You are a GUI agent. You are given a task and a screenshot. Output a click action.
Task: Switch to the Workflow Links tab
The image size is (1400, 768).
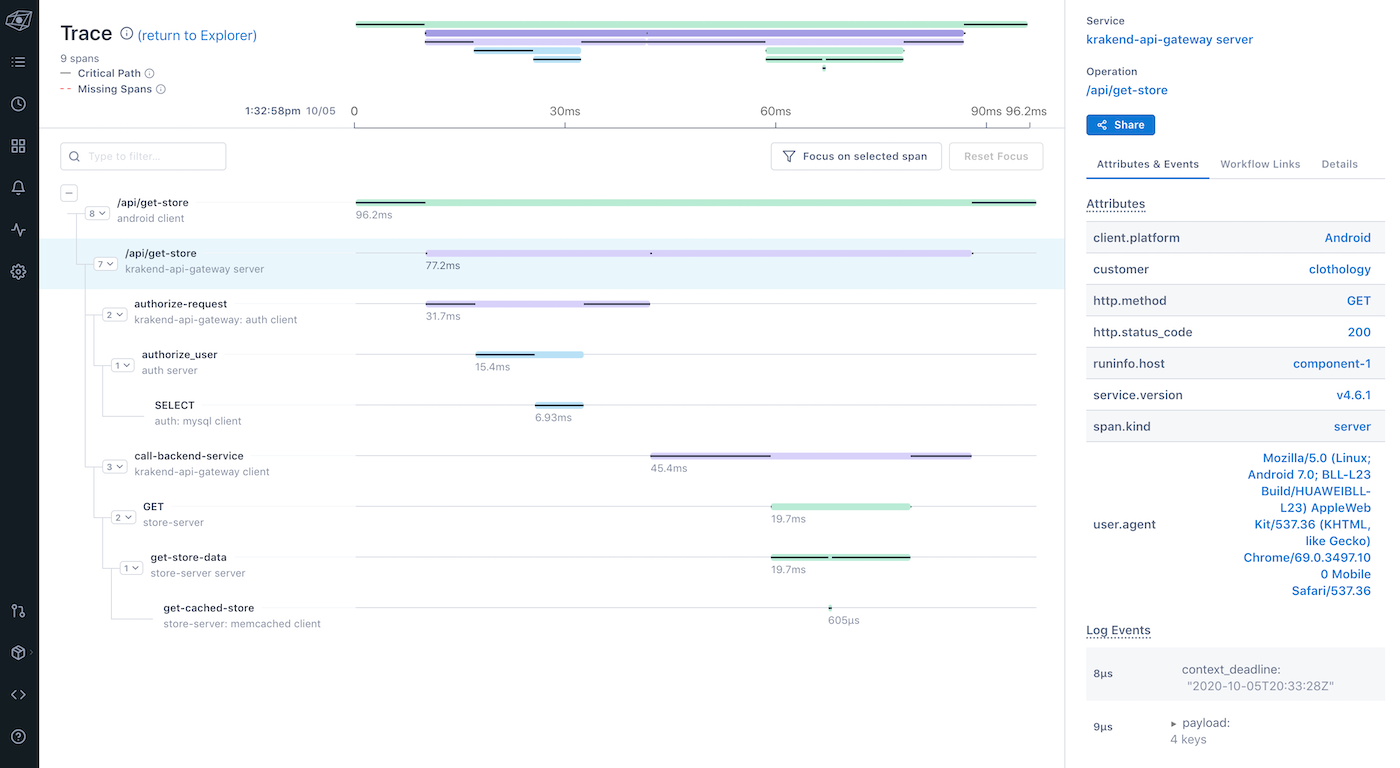coord(1260,164)
